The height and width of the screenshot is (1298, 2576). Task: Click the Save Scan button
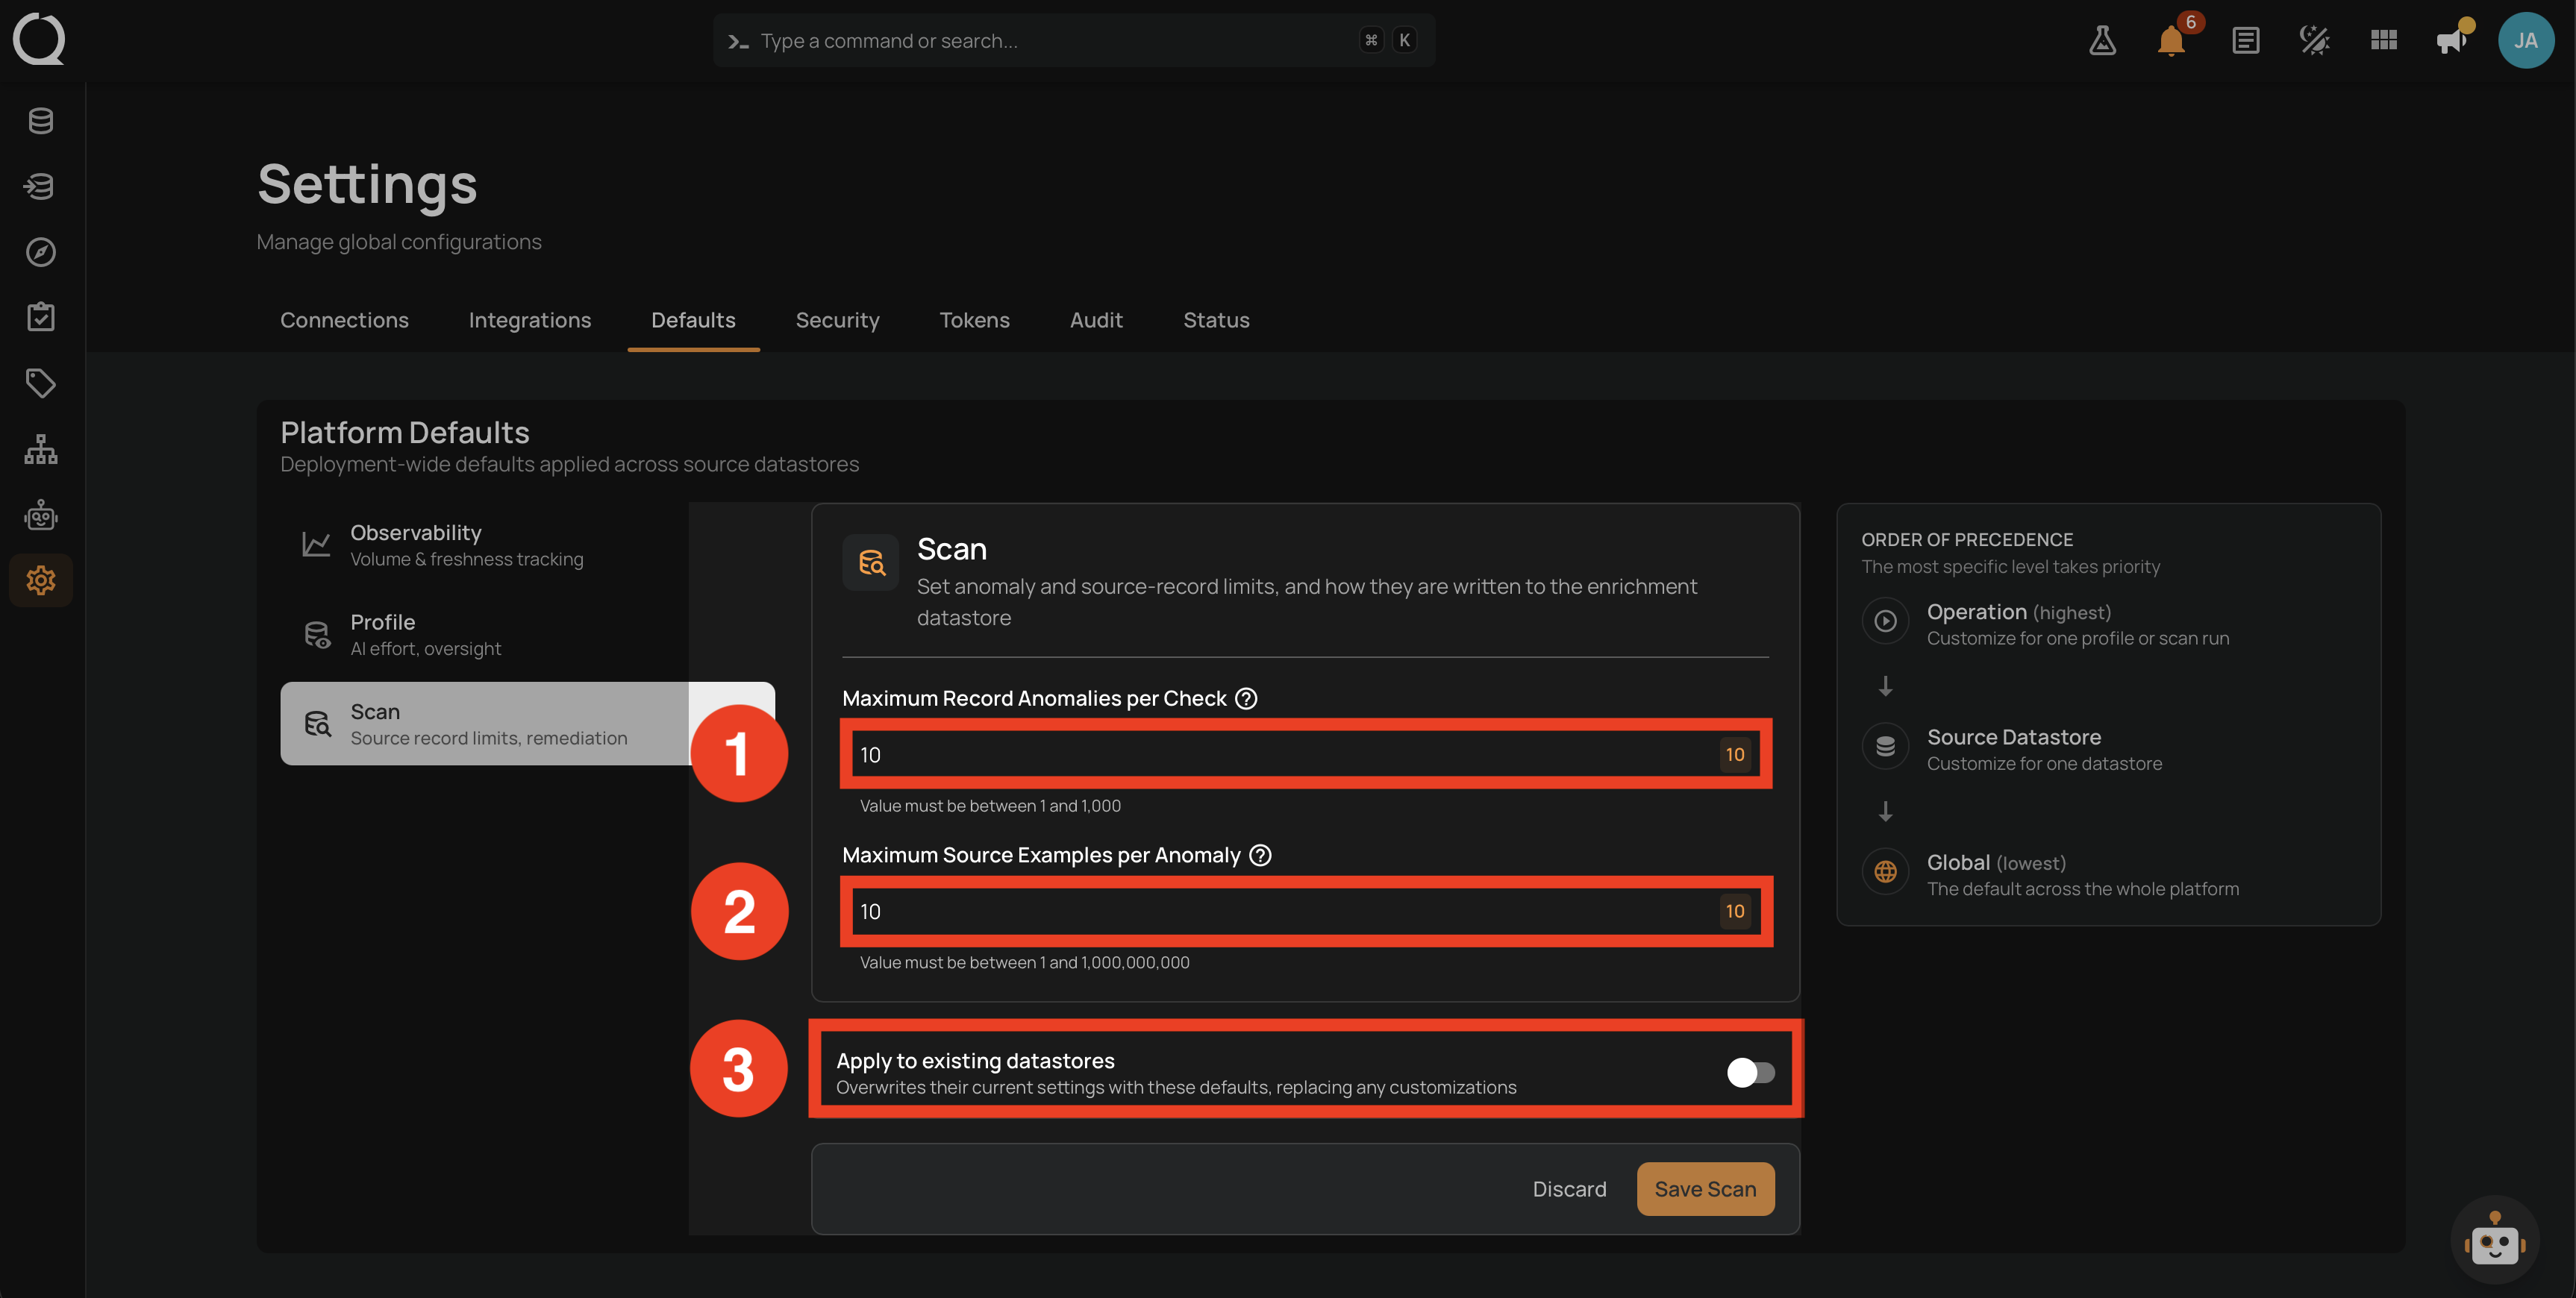click(1705, 1189)
